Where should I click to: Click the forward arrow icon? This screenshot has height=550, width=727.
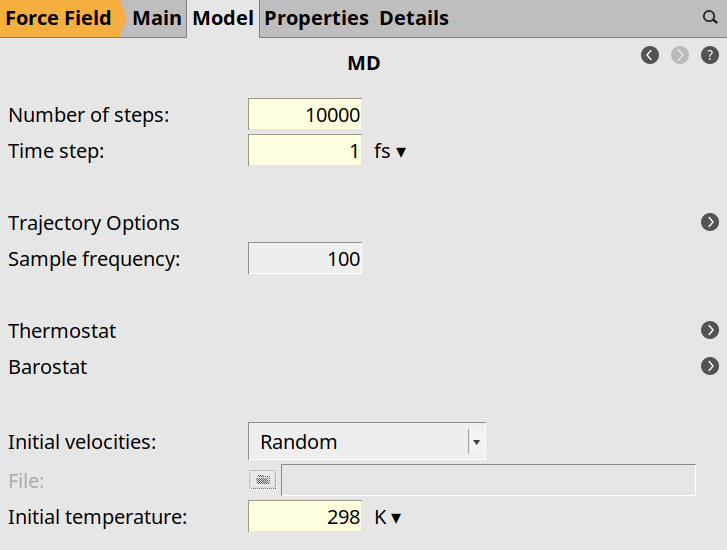coord(680,55)
